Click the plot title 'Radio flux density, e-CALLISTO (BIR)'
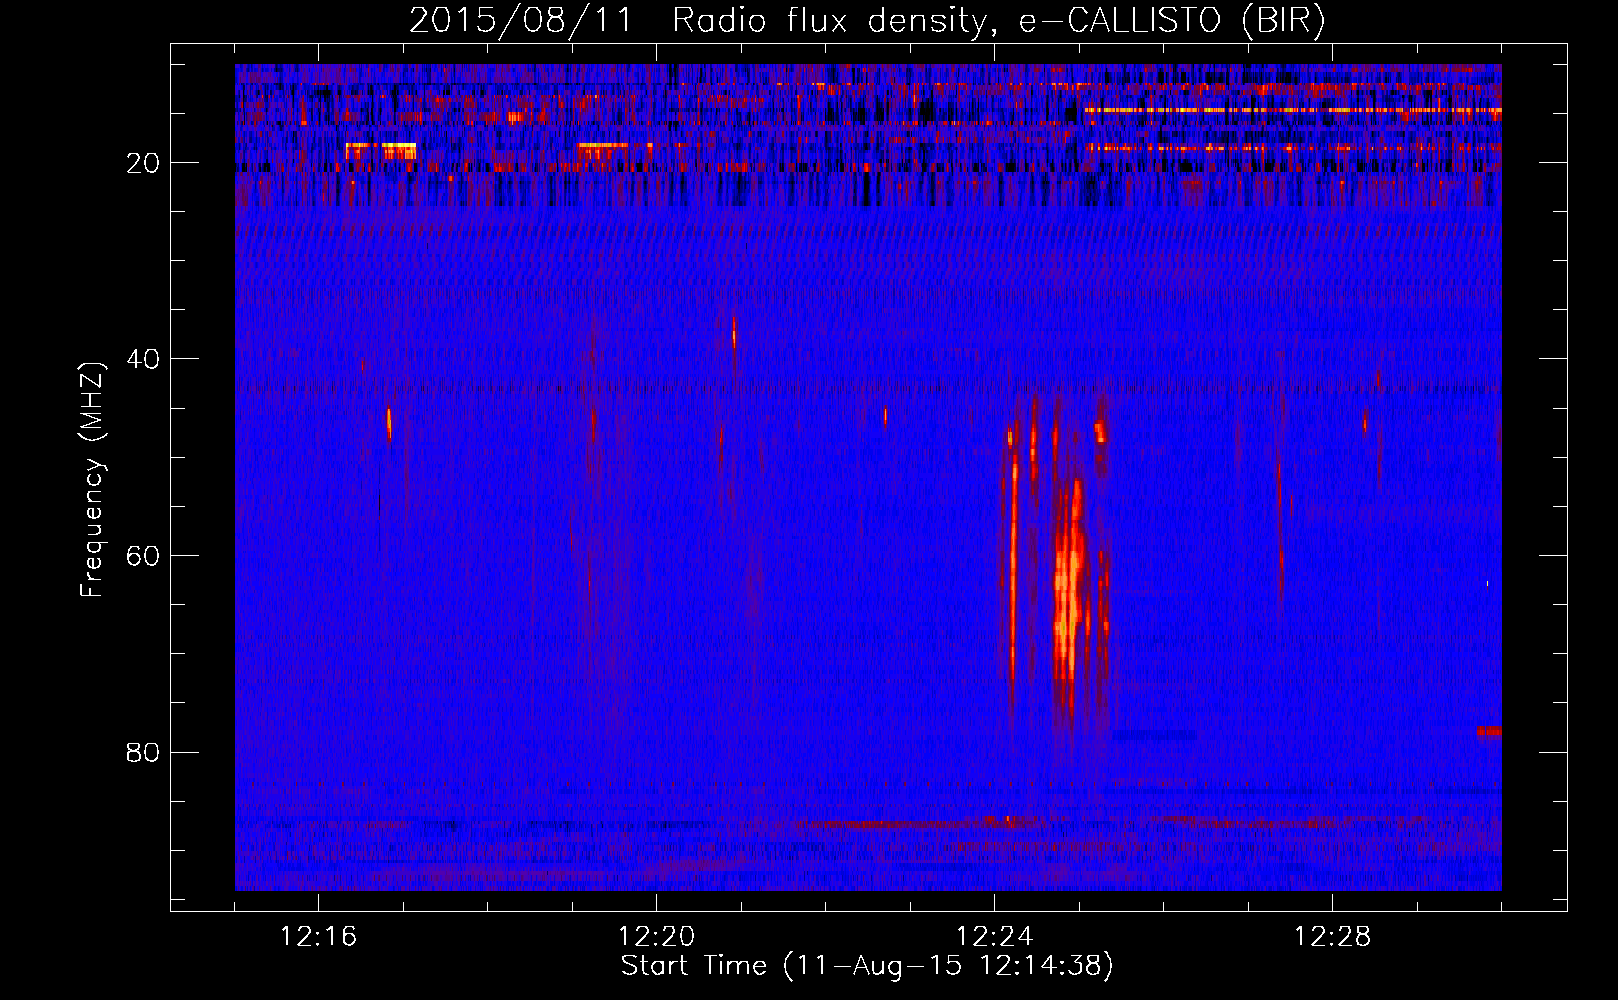The height and width of the screenshot is (1000, 1618). point(998,21)
